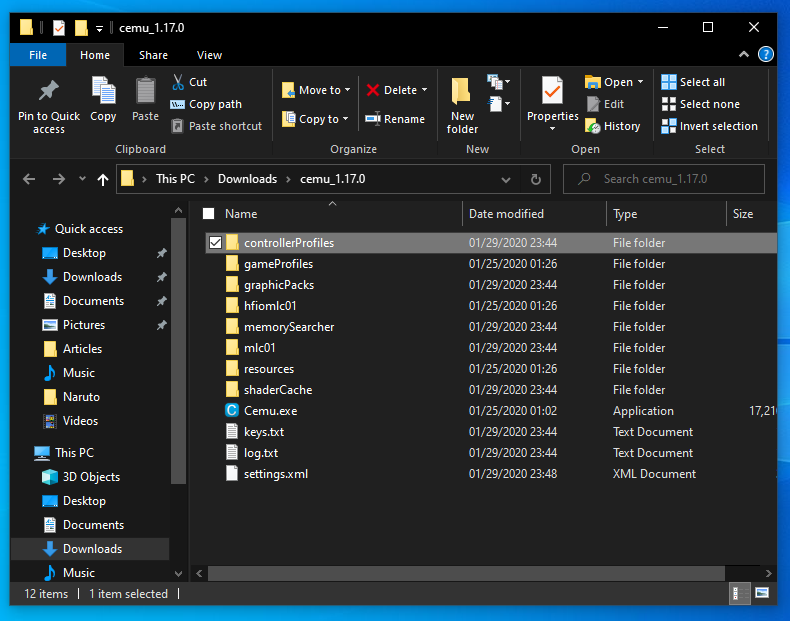Click the Paste shortcut icon
Viewport: 790px width, 621px height.
[x=177, y=126]
